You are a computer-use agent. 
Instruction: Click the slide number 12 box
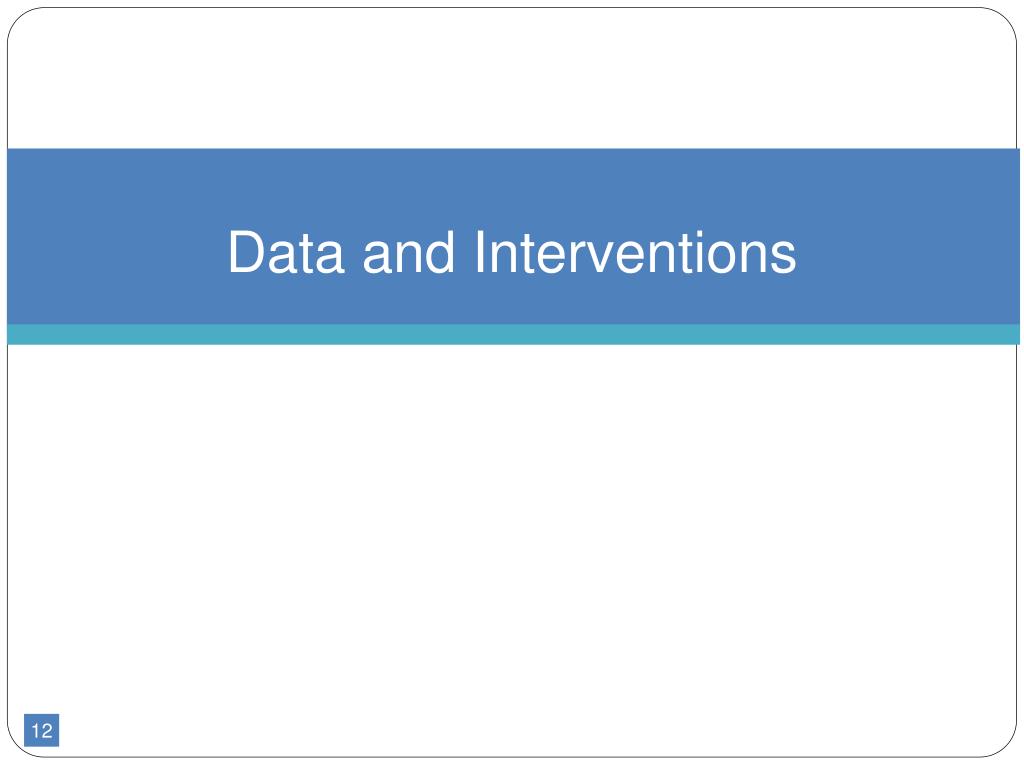[41, 729]
